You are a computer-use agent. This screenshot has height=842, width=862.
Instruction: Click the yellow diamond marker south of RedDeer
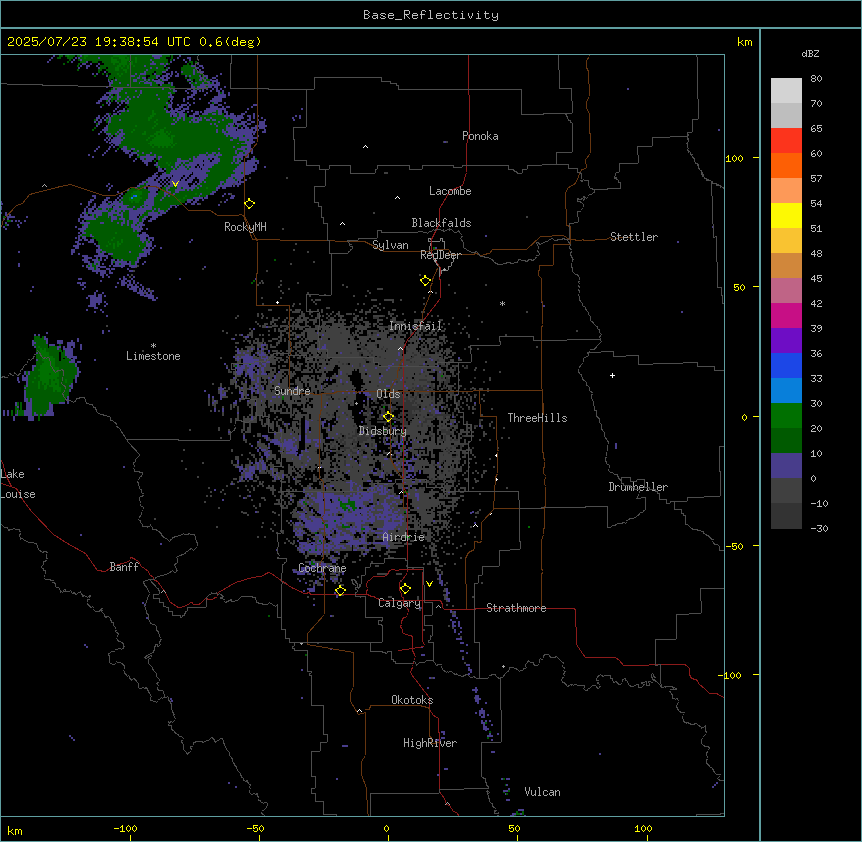click(425, 281)
